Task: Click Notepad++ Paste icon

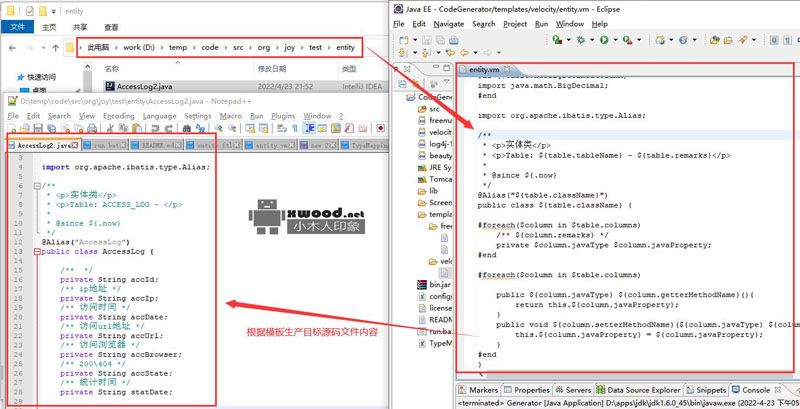Action: coord(137,128)
